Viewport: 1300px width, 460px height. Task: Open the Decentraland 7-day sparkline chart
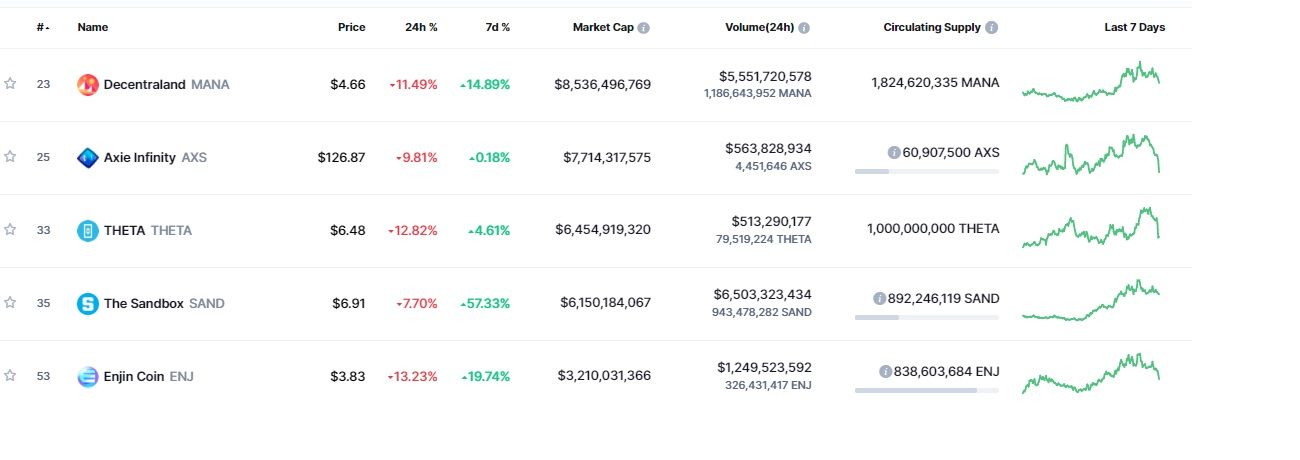click(x=1091, y=82)
